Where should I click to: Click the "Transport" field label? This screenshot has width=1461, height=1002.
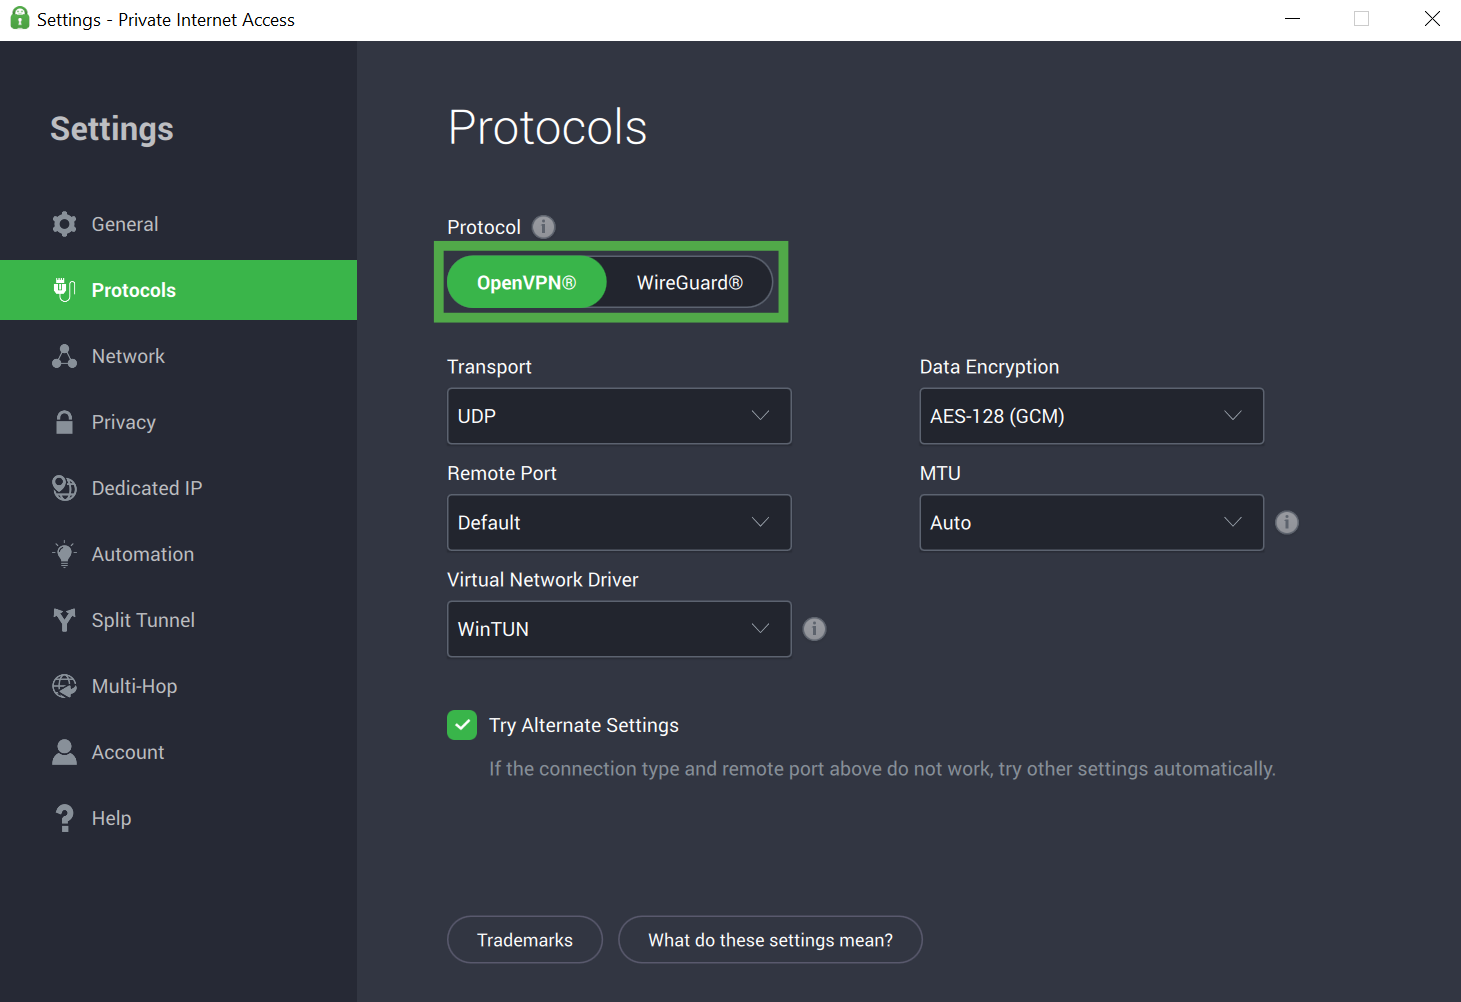489,367
